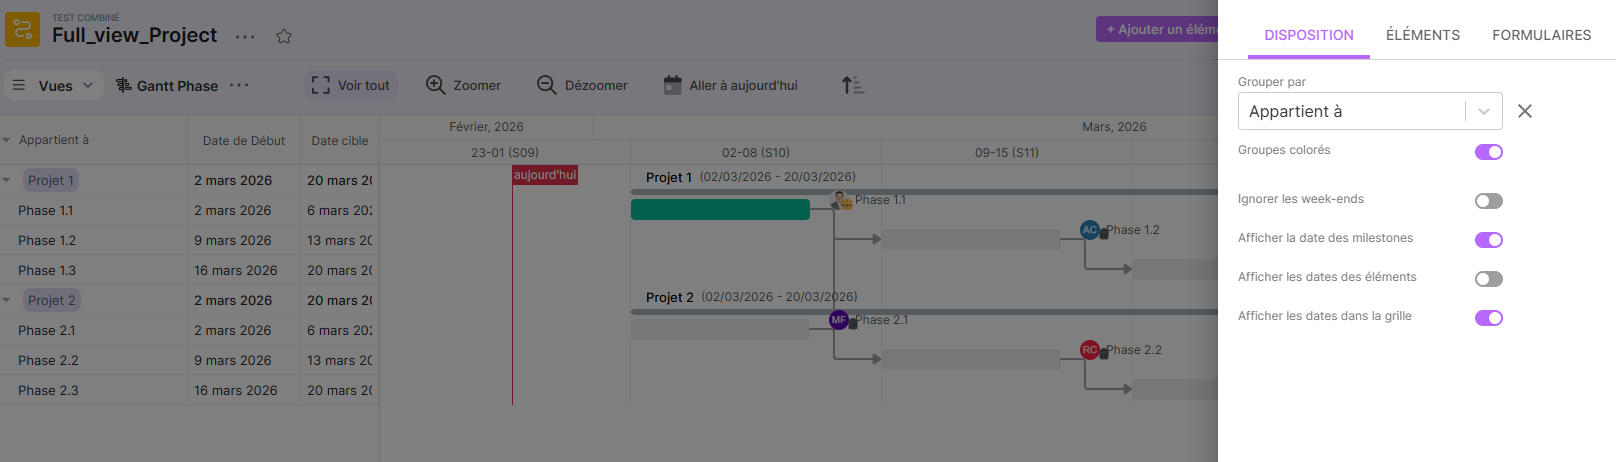Open the Grouper par dropdown
The image size is (1616, 462).
[1484, 111]
